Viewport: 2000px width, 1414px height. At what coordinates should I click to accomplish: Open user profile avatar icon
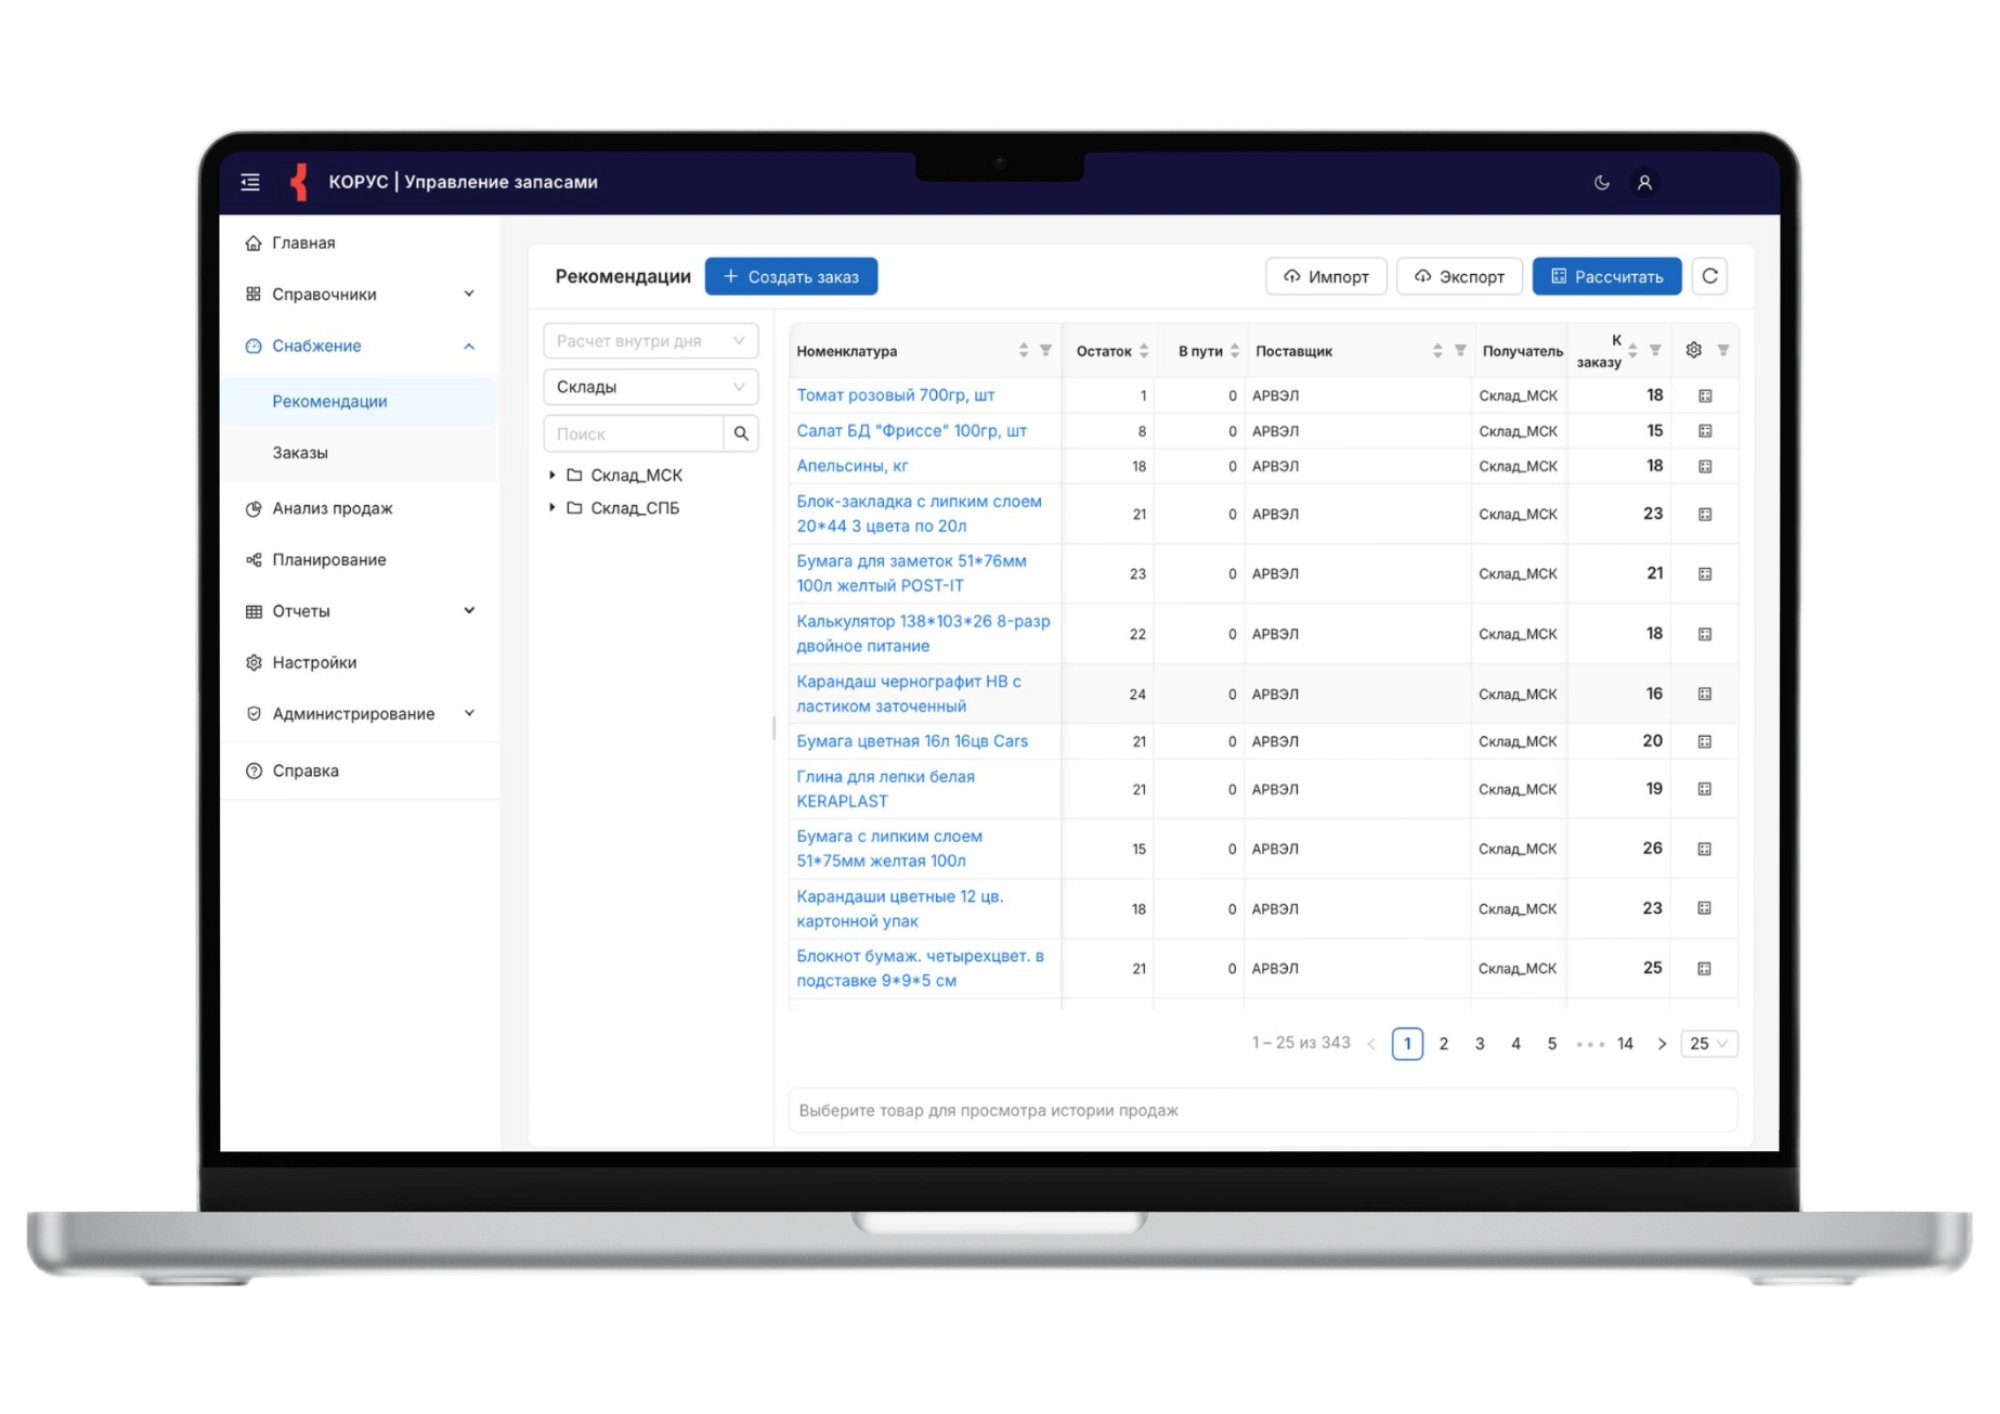(1644, 182)
